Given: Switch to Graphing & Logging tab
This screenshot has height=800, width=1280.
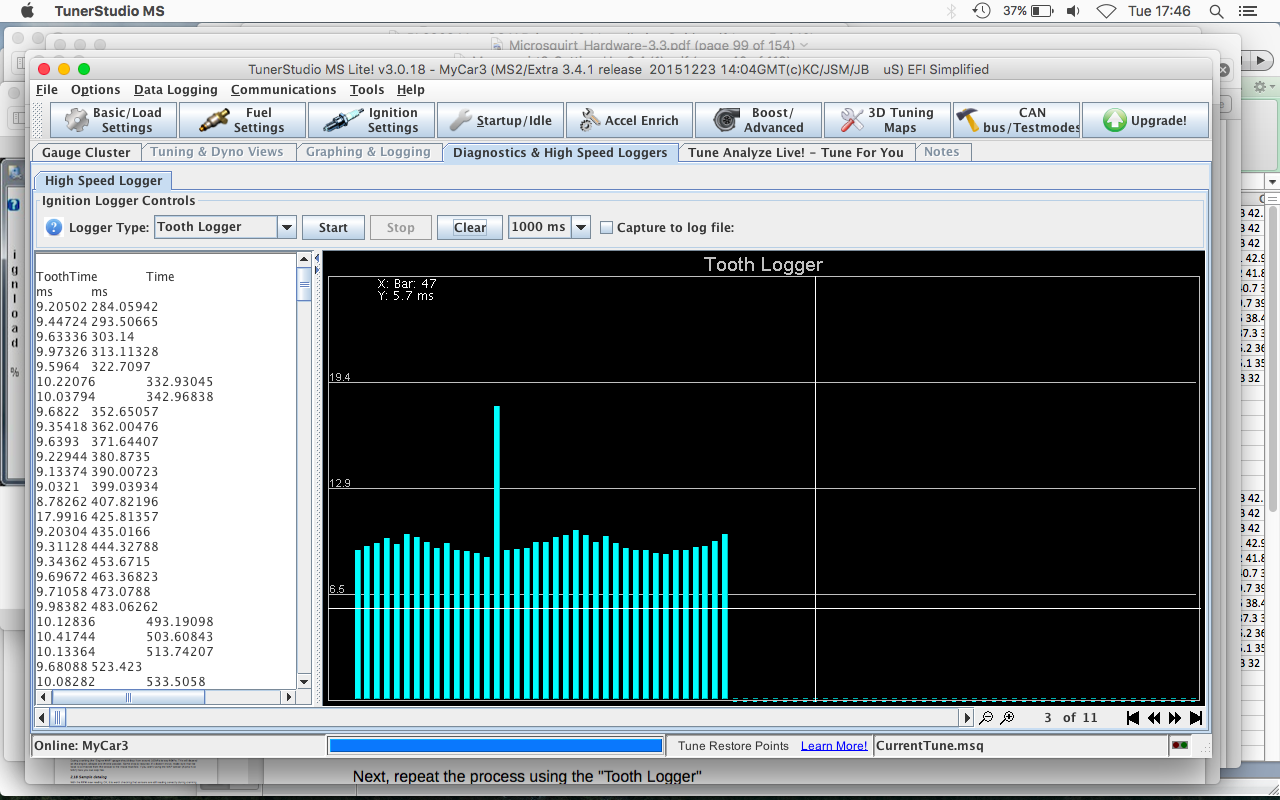Looking at the screenshot, I should (x=368, y=152).
